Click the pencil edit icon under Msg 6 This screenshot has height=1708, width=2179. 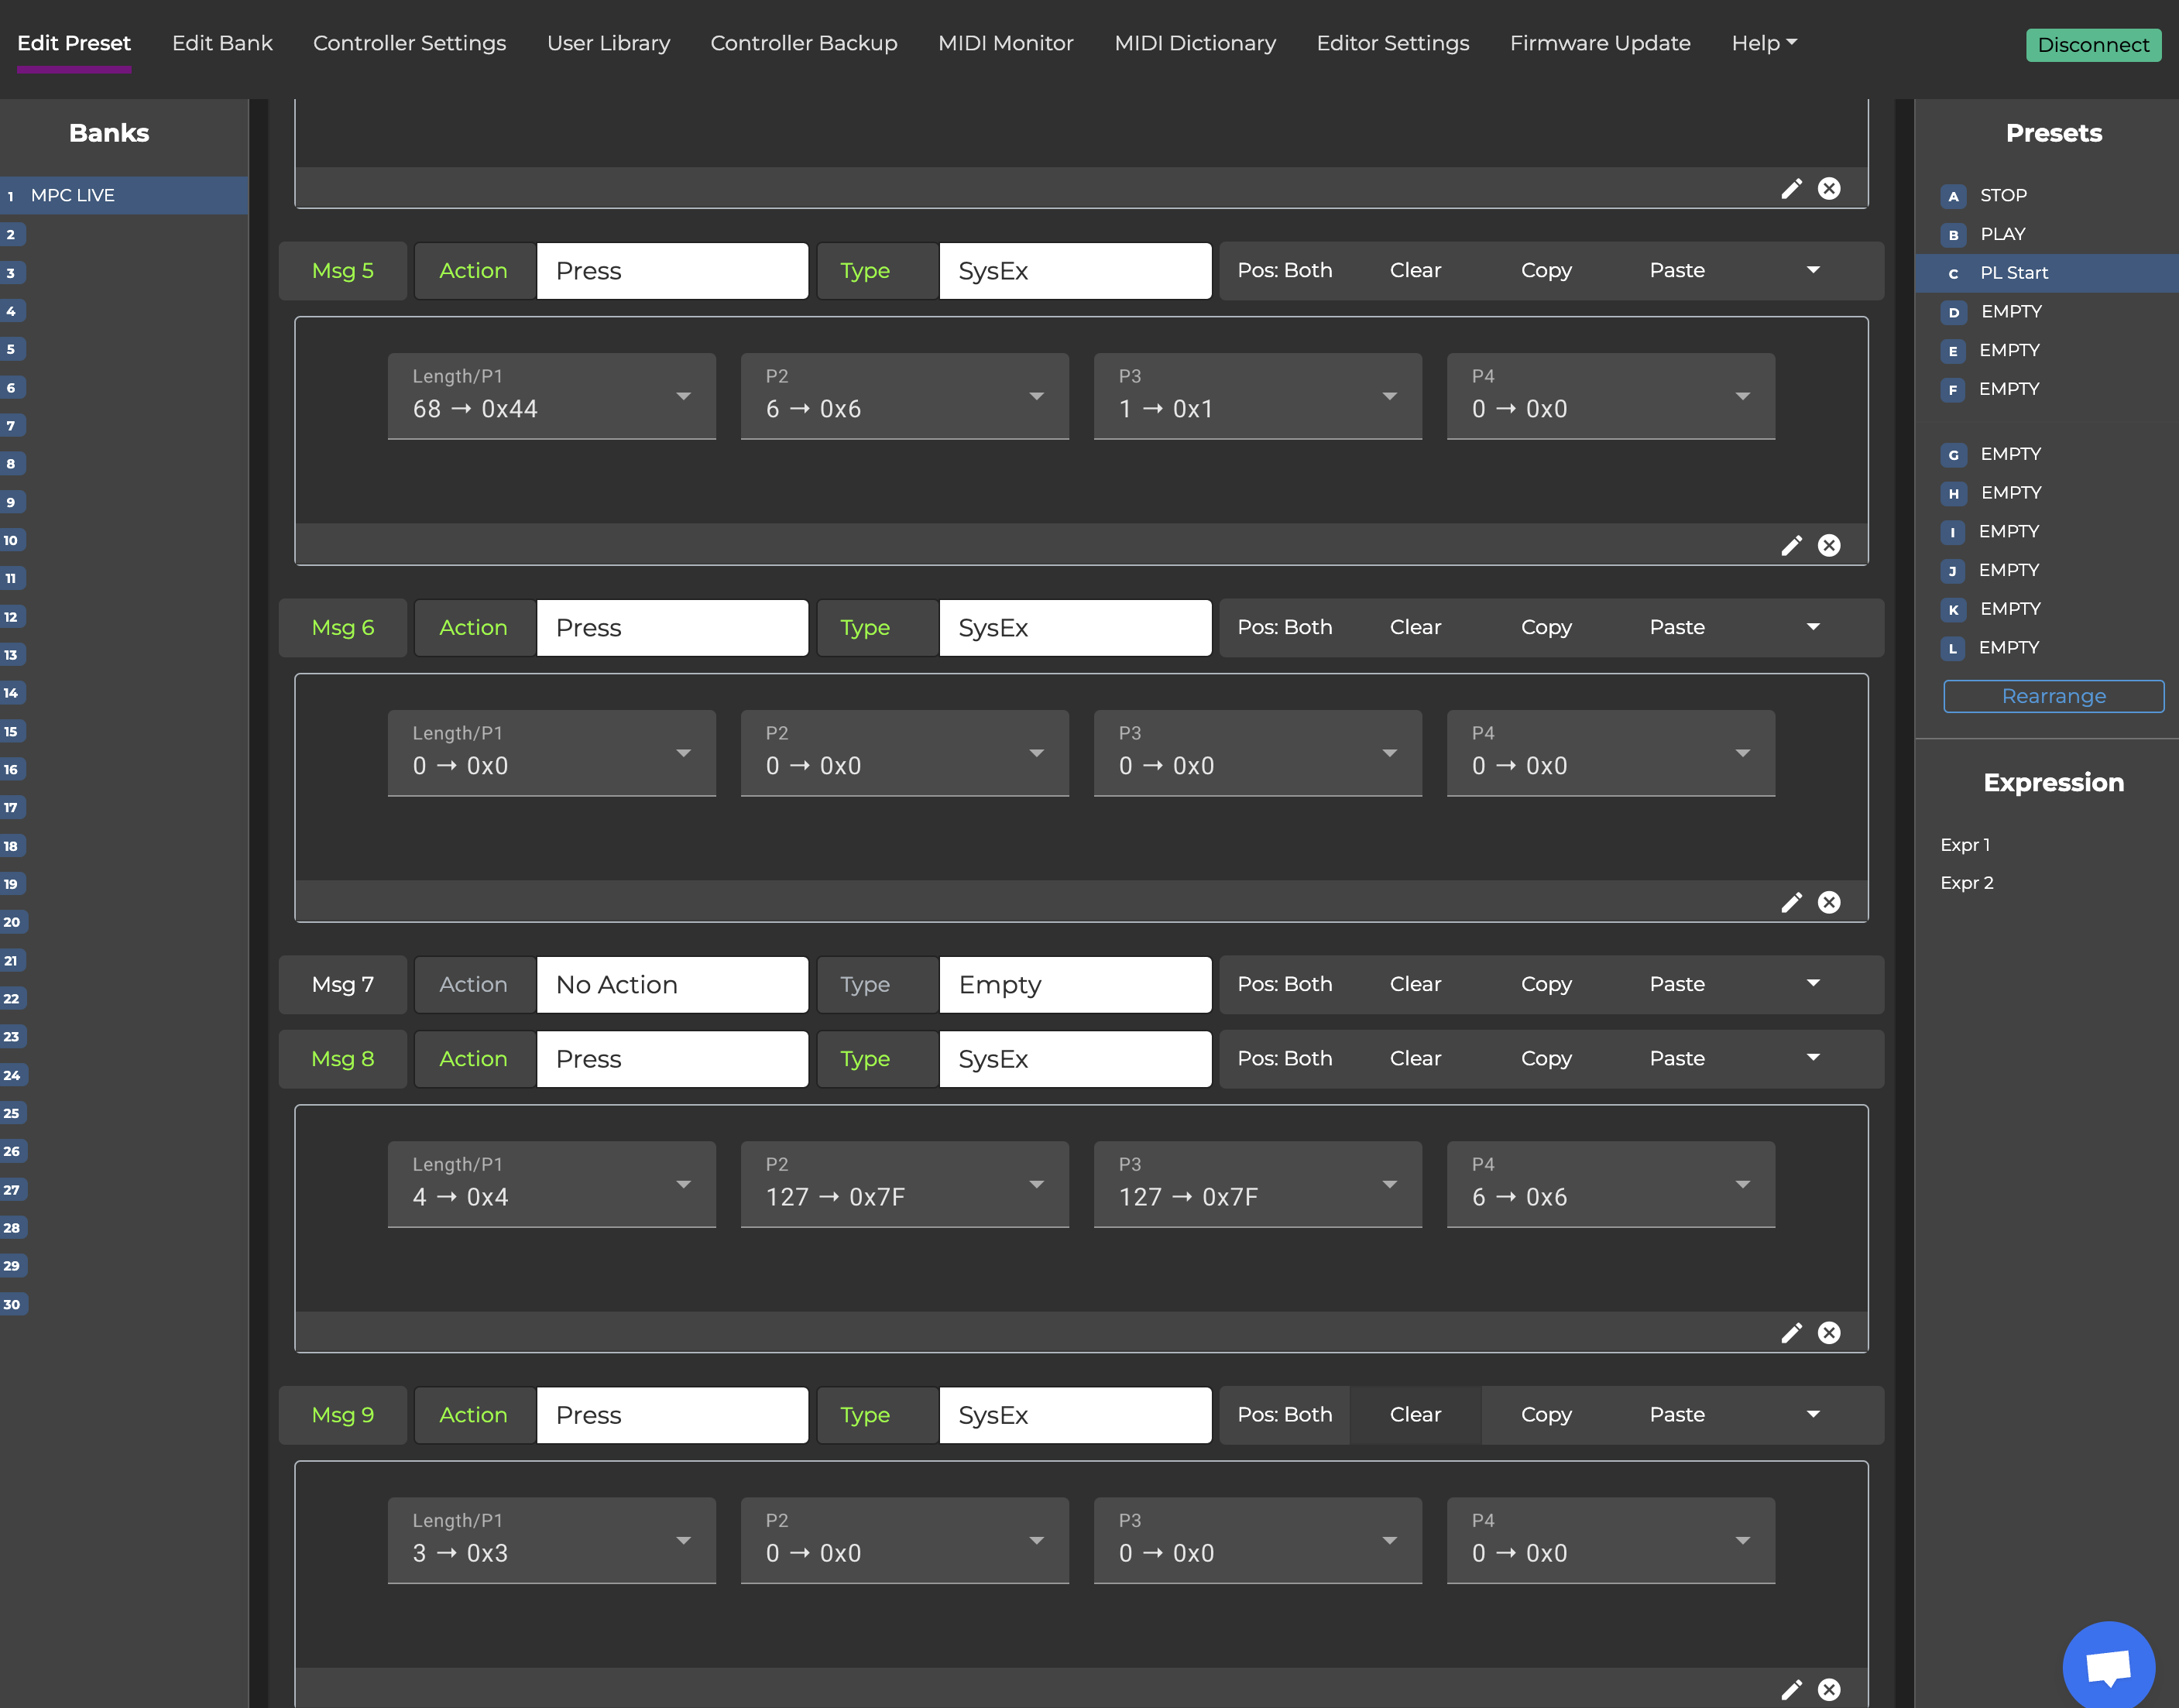click(1791, 903)
